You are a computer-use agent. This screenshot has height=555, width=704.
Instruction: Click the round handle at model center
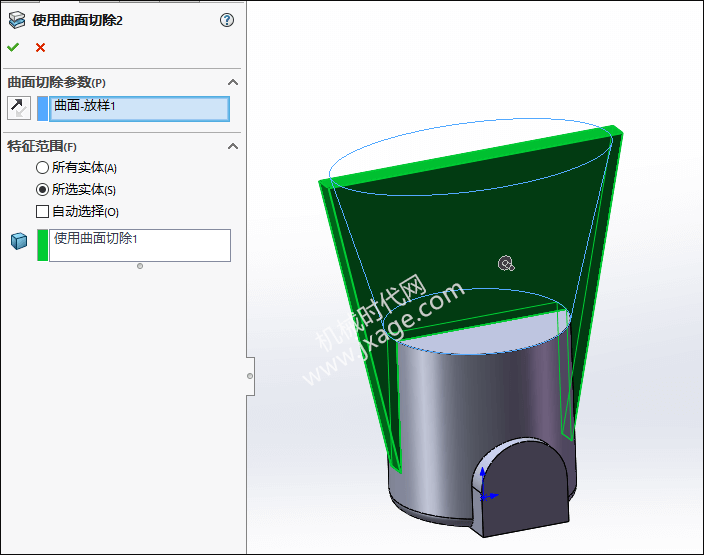(506, 264)
